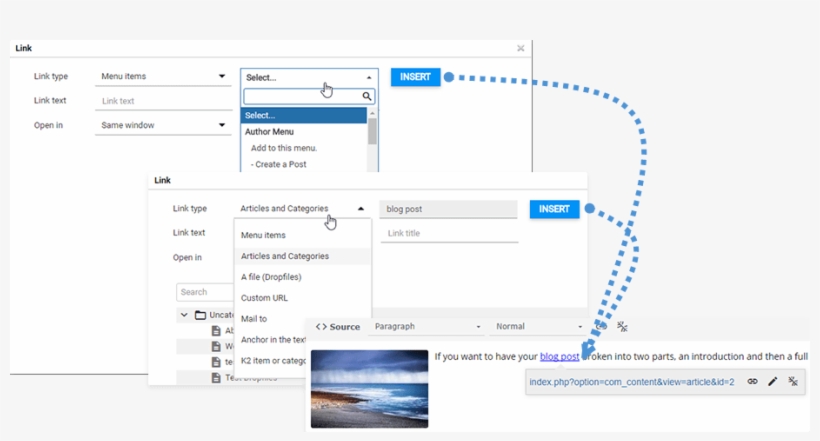Switch editor to Source view

[338, 326]
